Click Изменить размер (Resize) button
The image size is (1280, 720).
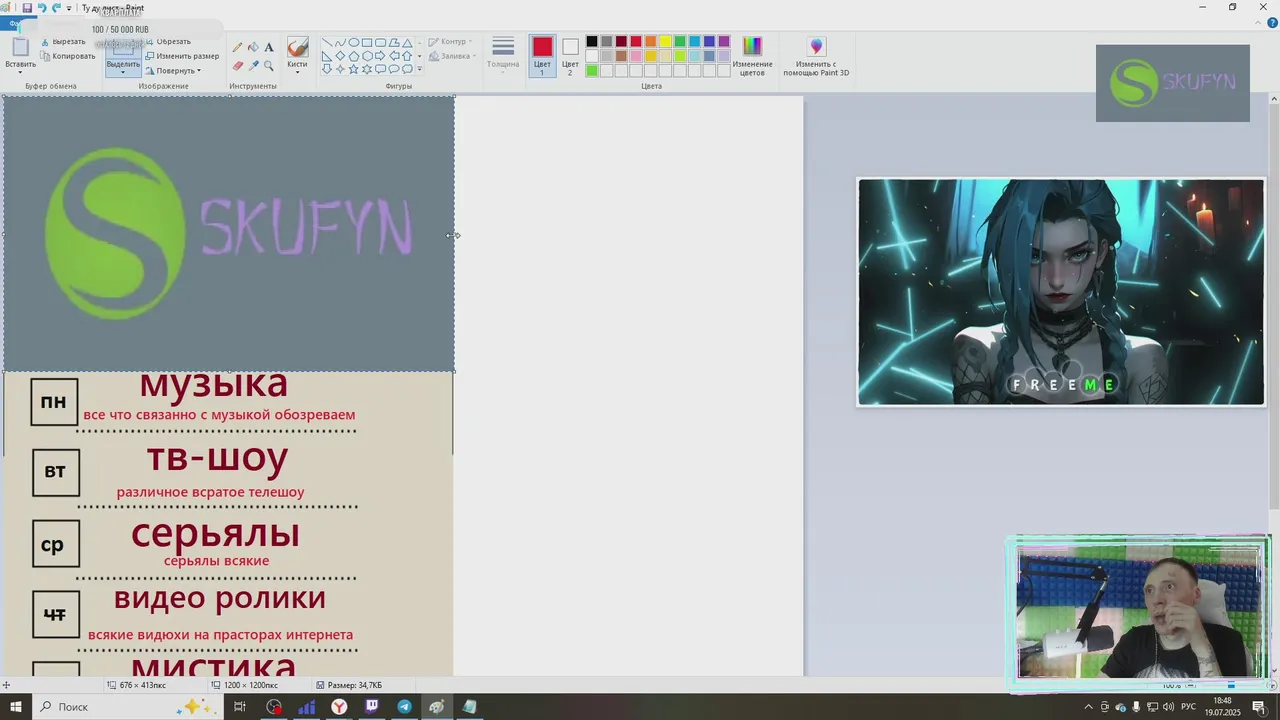point(182,56)
